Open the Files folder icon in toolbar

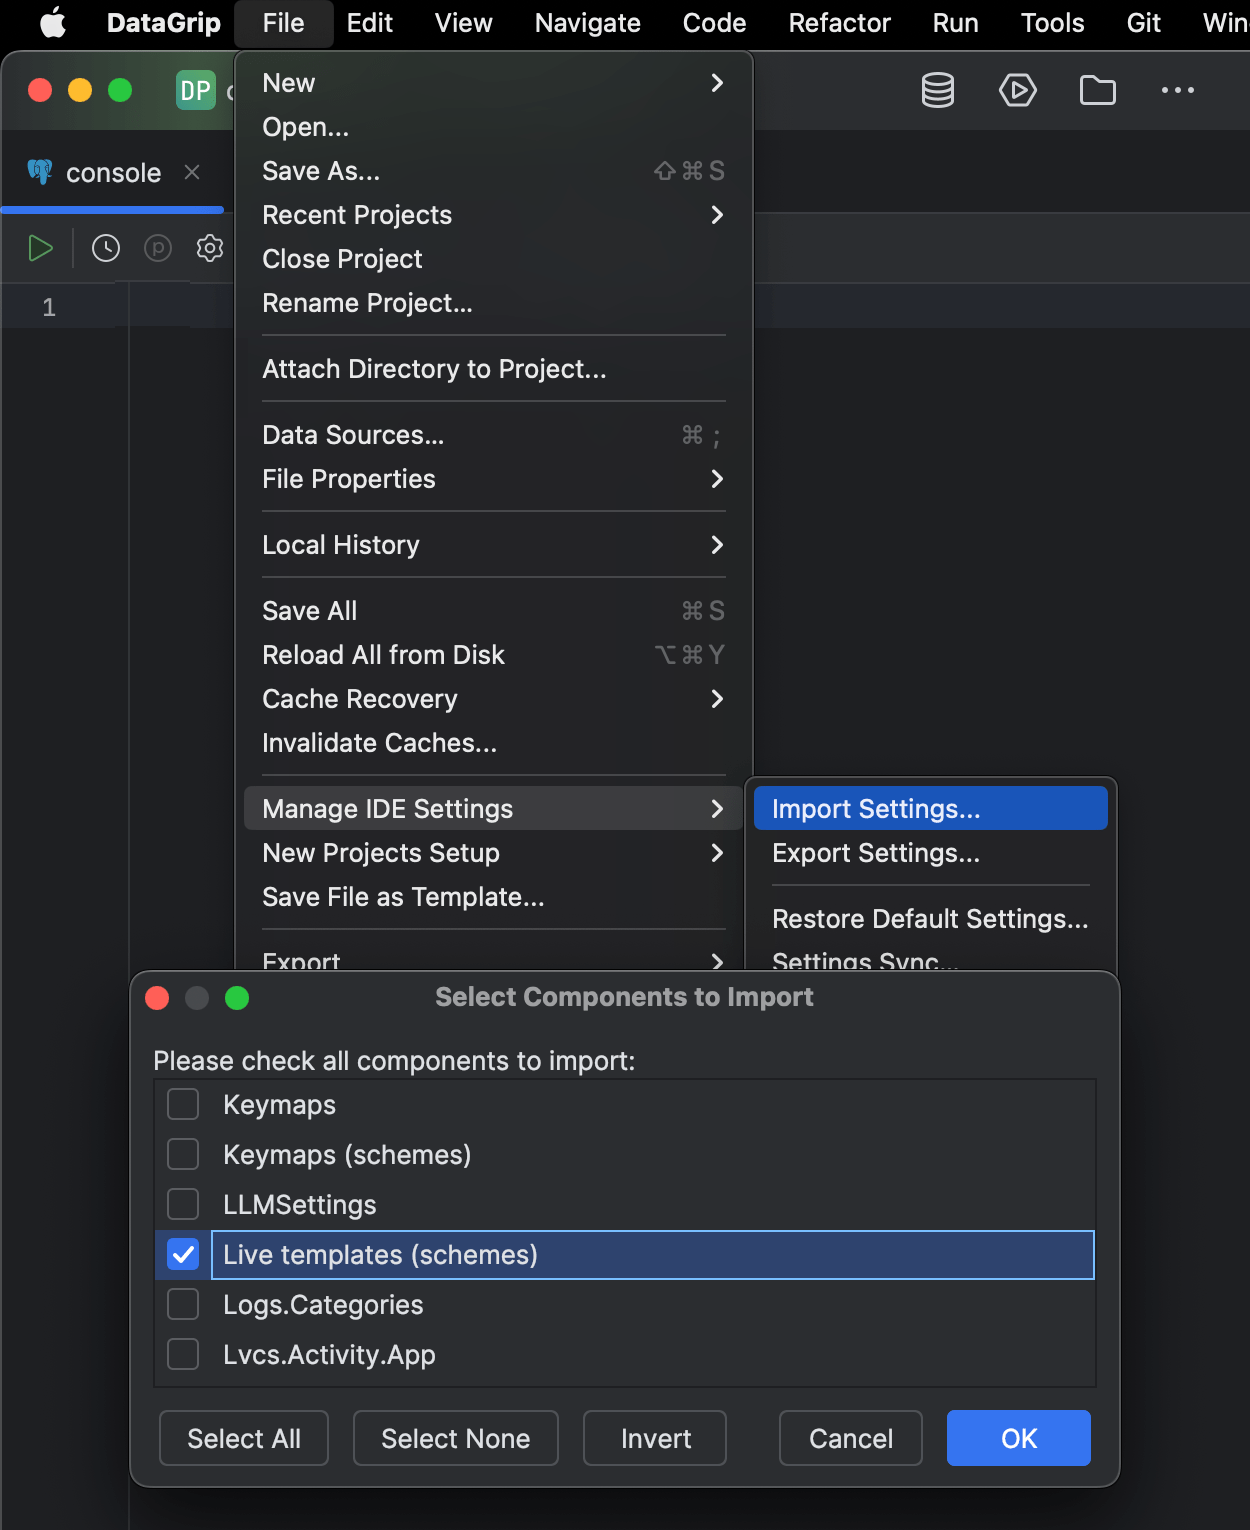pyautogui.click(x=1098, y=91)
